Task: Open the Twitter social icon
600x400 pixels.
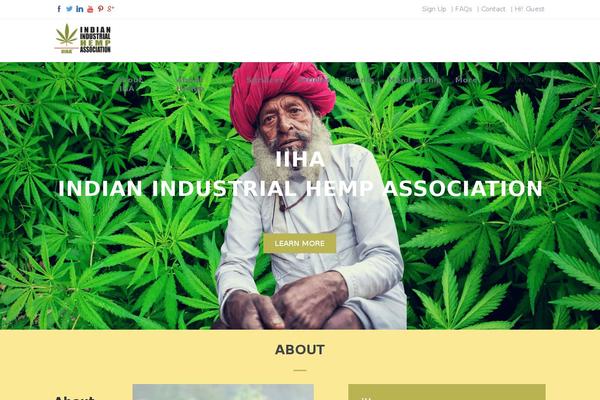Action: pos(69,9)
